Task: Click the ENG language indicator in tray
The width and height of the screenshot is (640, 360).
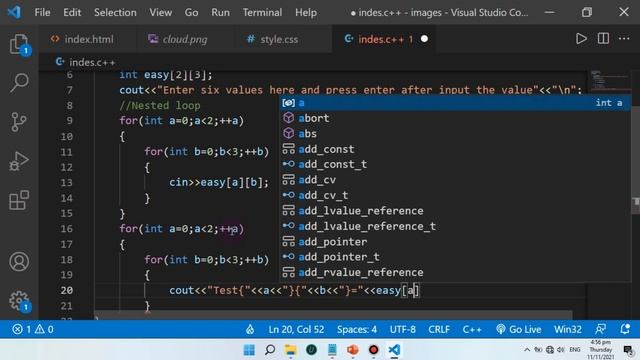Action: pos(575,350)
